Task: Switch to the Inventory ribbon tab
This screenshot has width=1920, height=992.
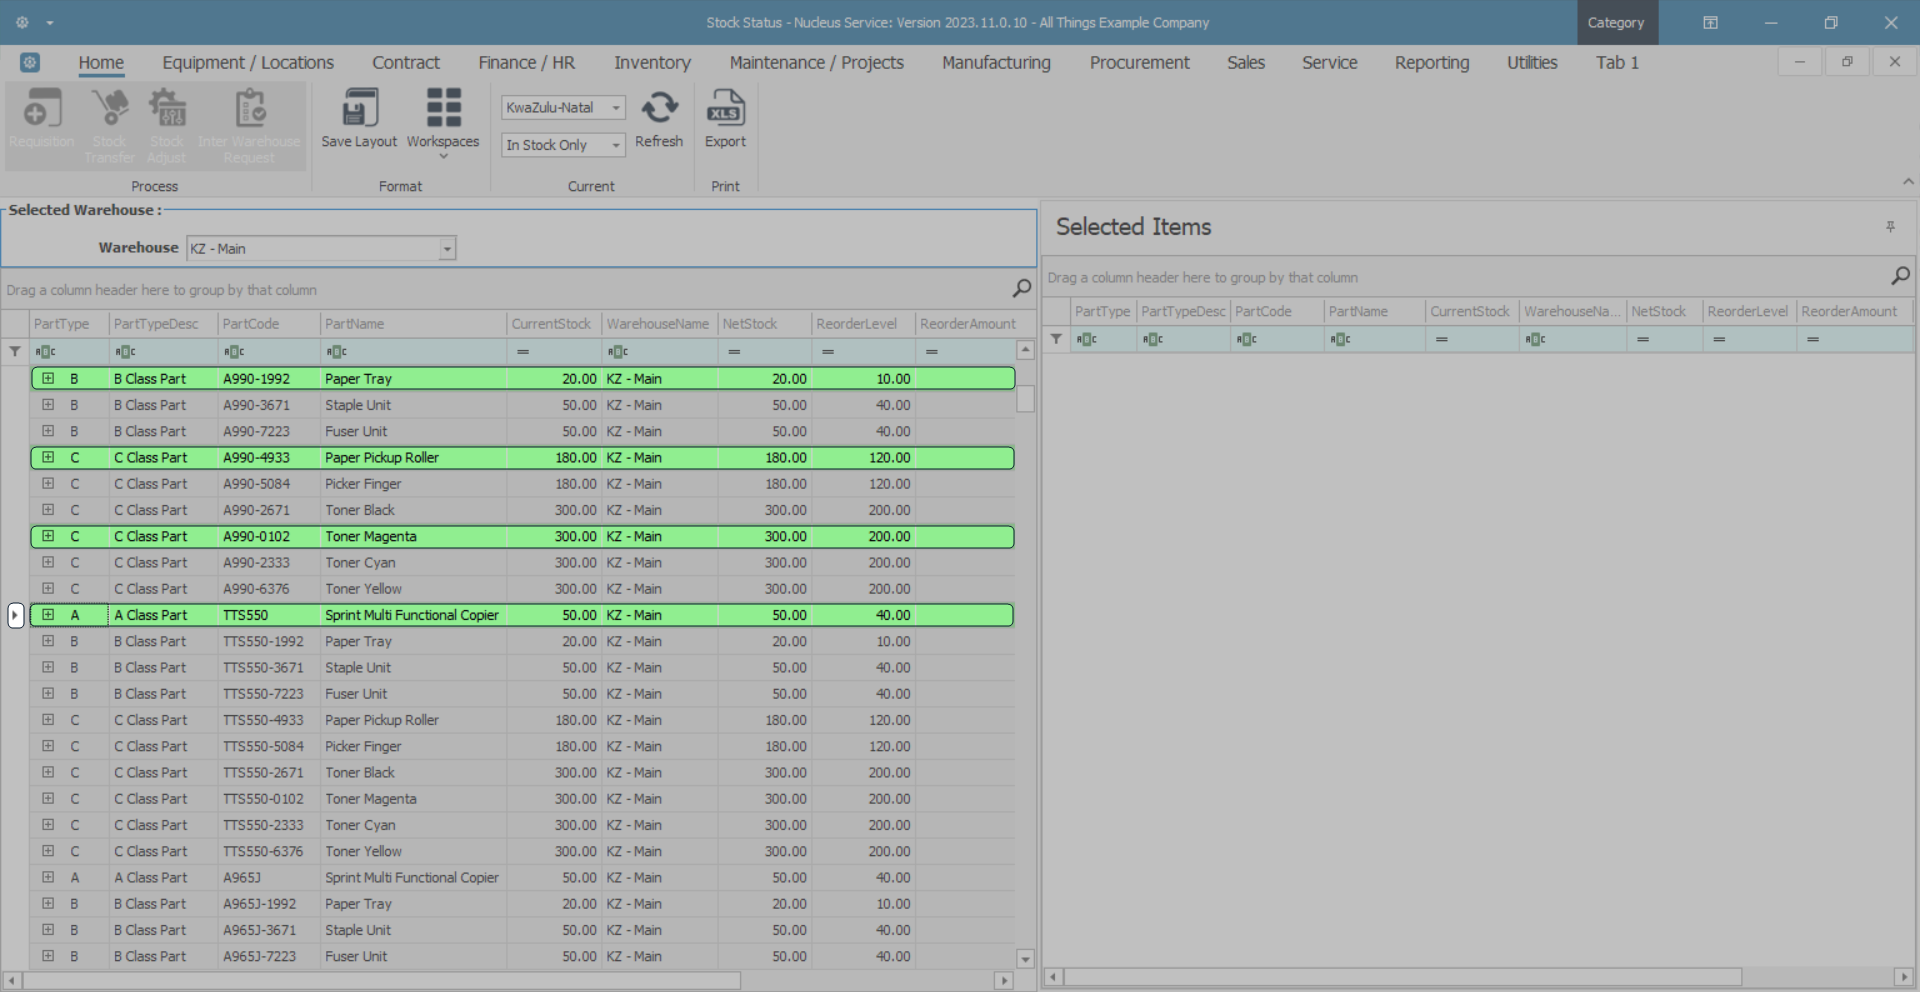Action: tap(652, 63)
